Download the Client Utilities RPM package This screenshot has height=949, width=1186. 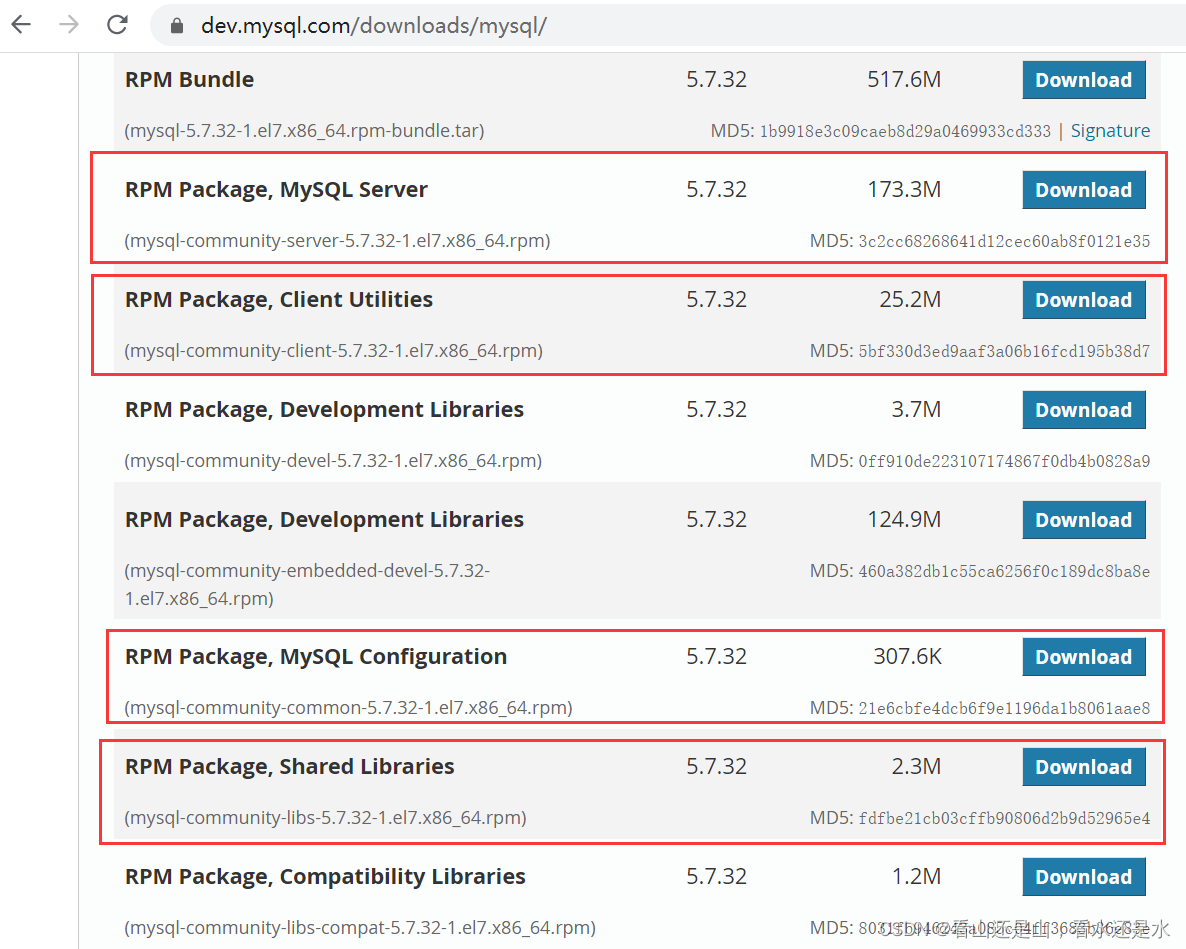pos(1083,300)
